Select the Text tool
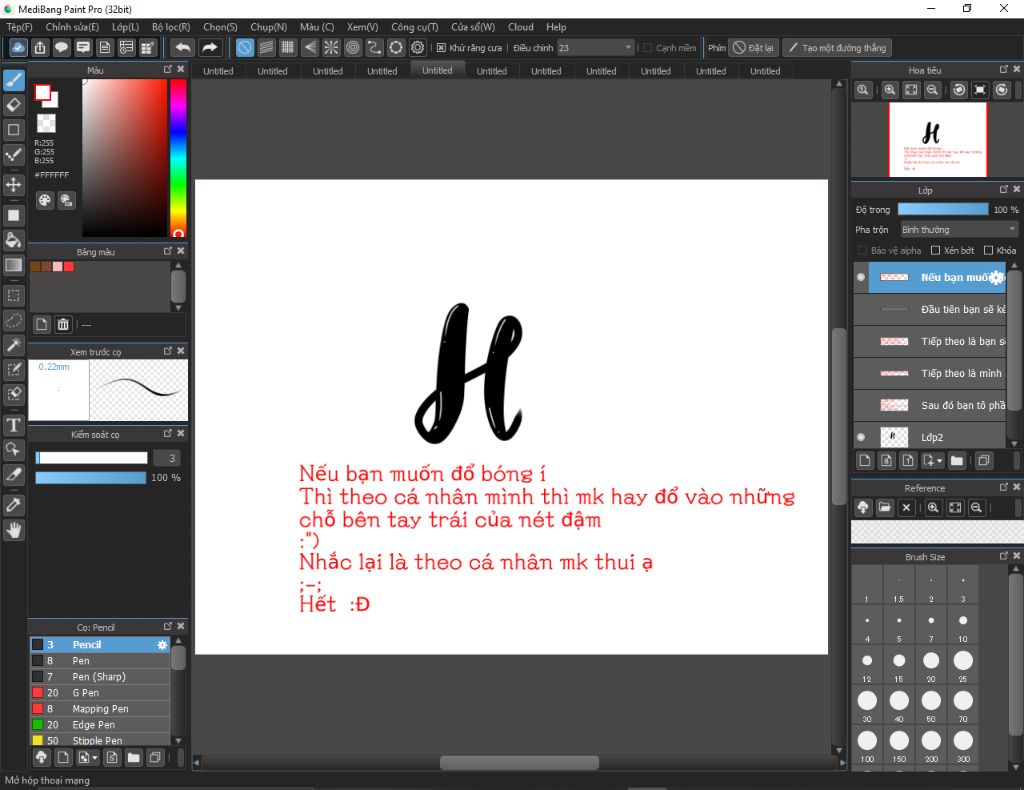Viewport: 1024px width, 790px height. point(14,426)
